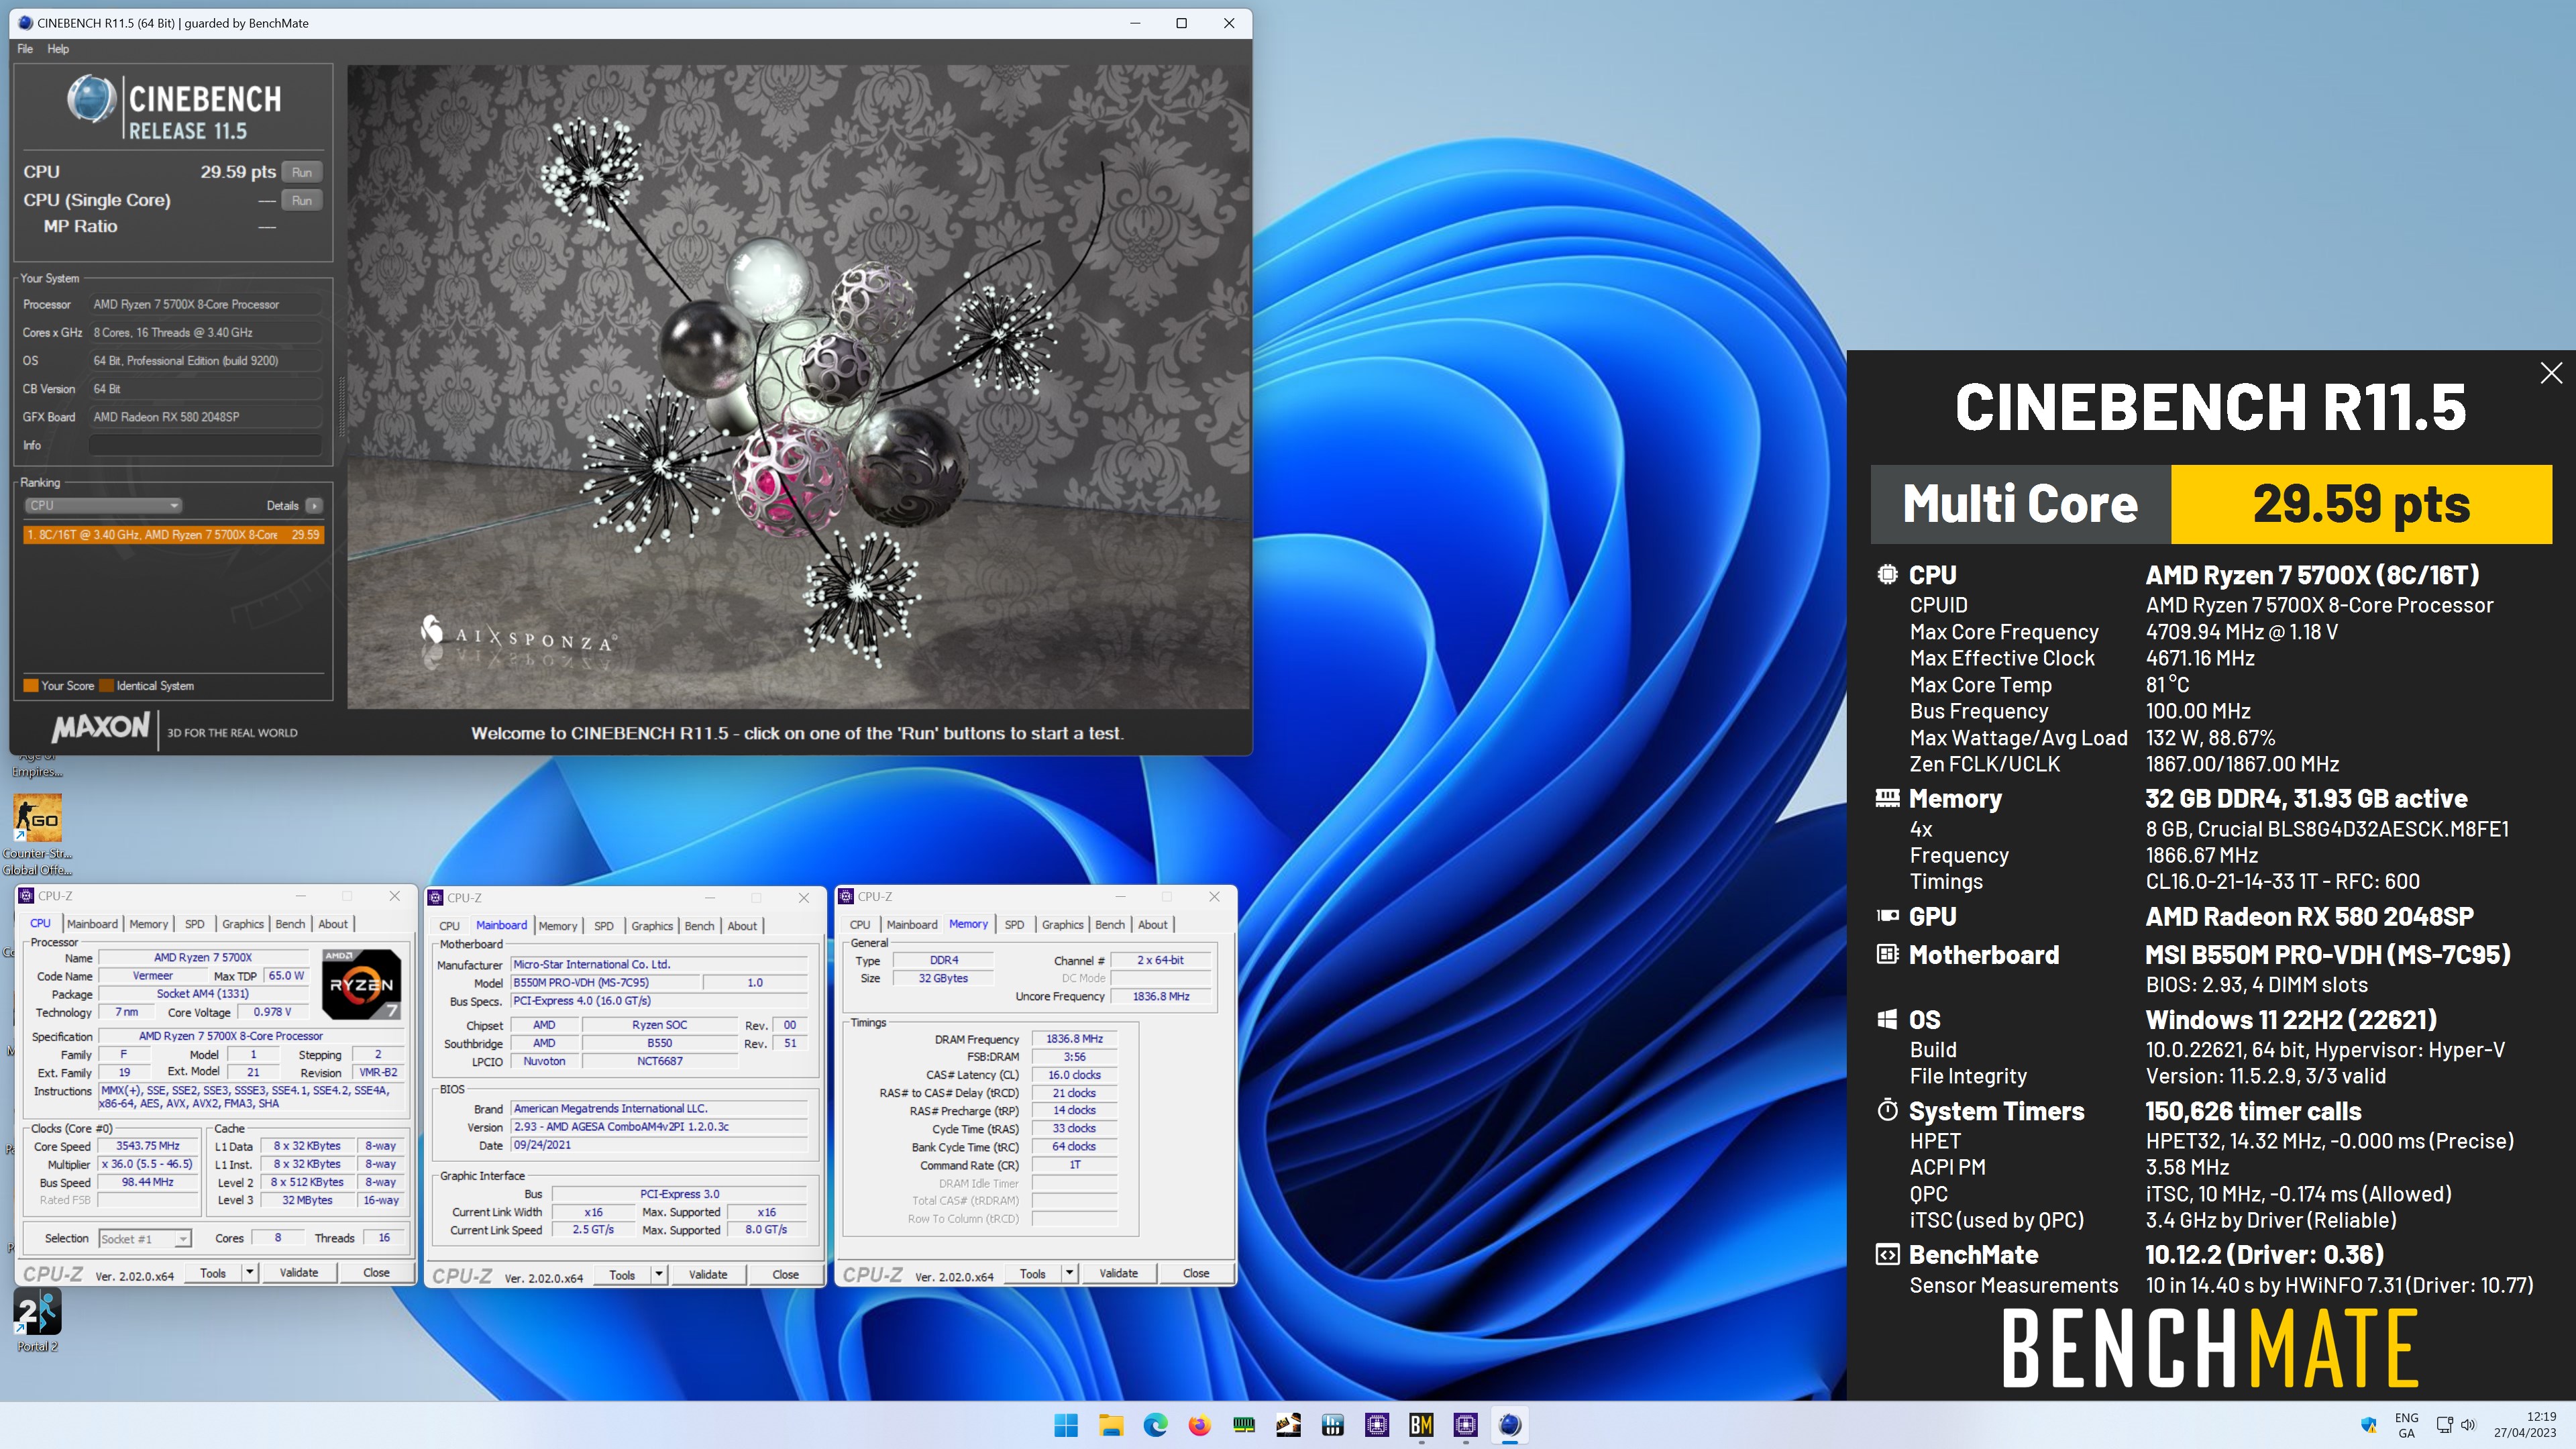Viewport: 2576px width, 1449px height.
Task: Switch to About tab in CPU-Z Mainboard window
Action: coord(742,926)
